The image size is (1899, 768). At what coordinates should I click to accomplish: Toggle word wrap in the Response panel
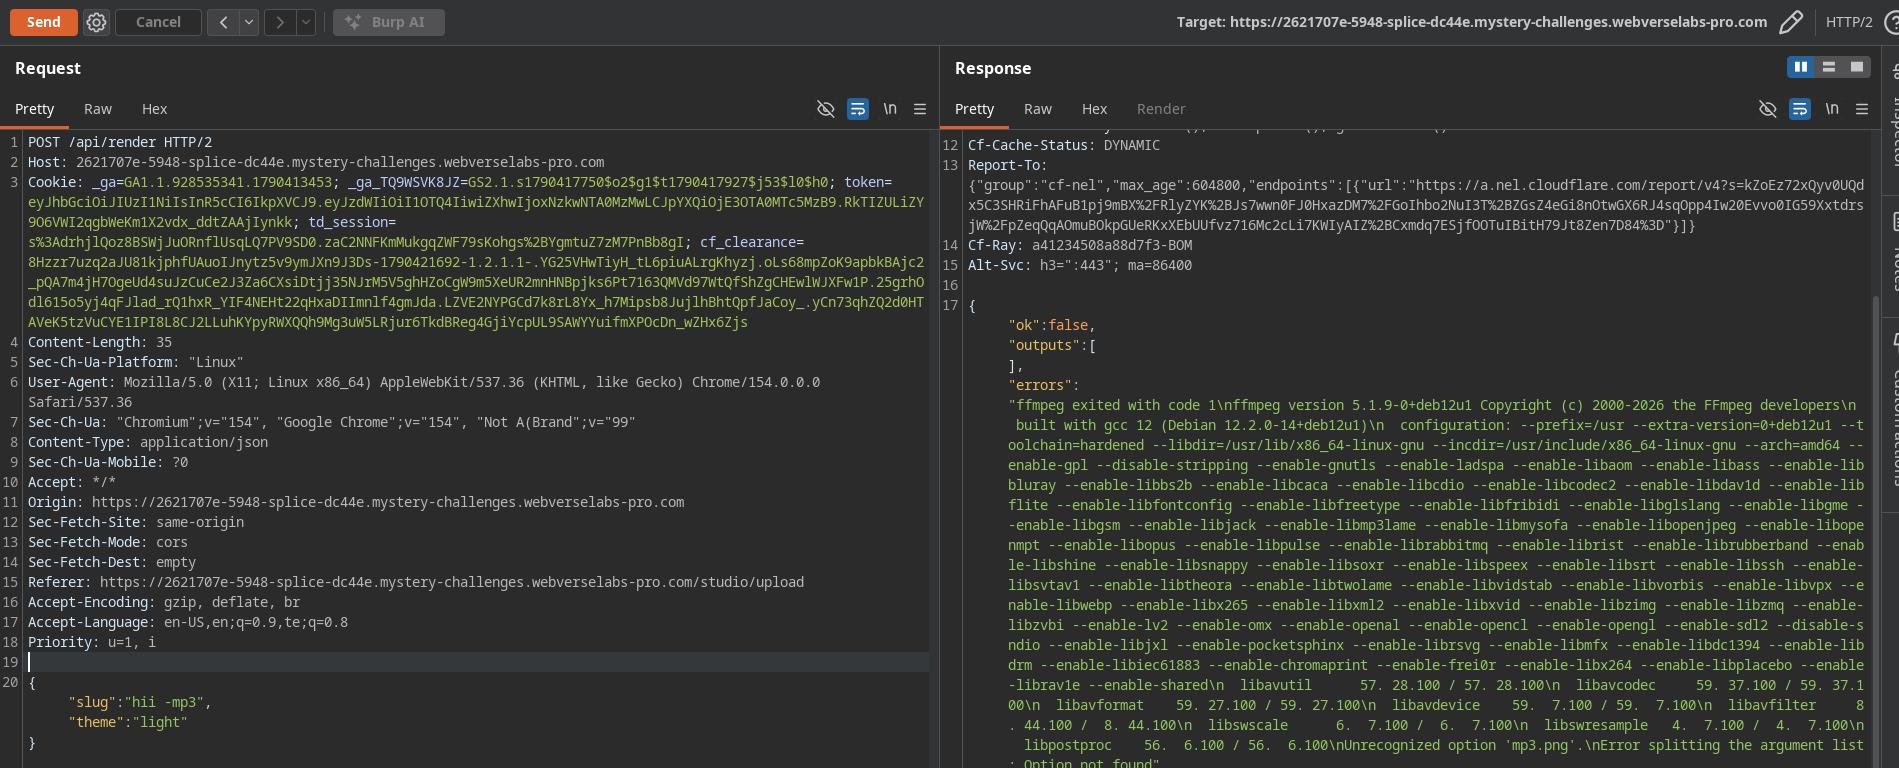click(x=1800, y=109)
